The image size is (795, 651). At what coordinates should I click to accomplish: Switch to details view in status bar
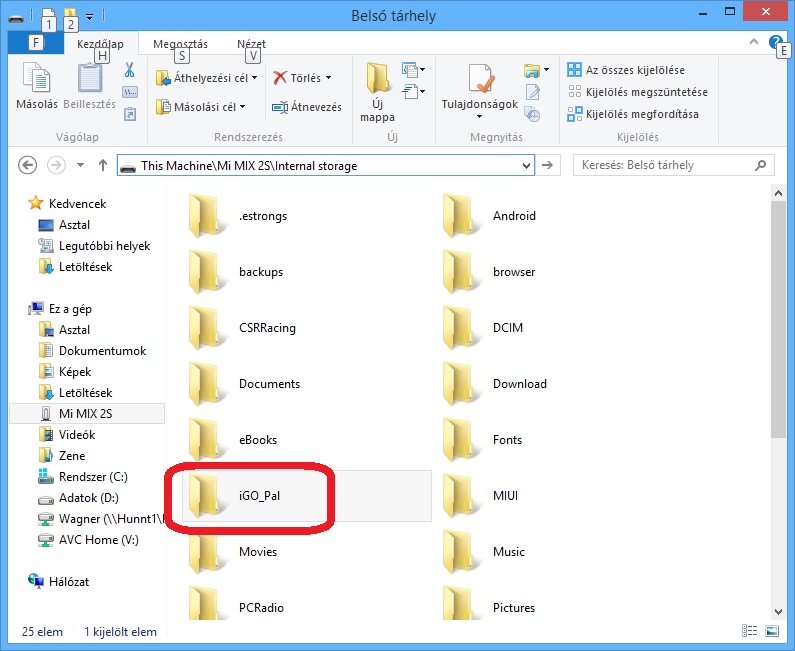[x=752, y=632]
